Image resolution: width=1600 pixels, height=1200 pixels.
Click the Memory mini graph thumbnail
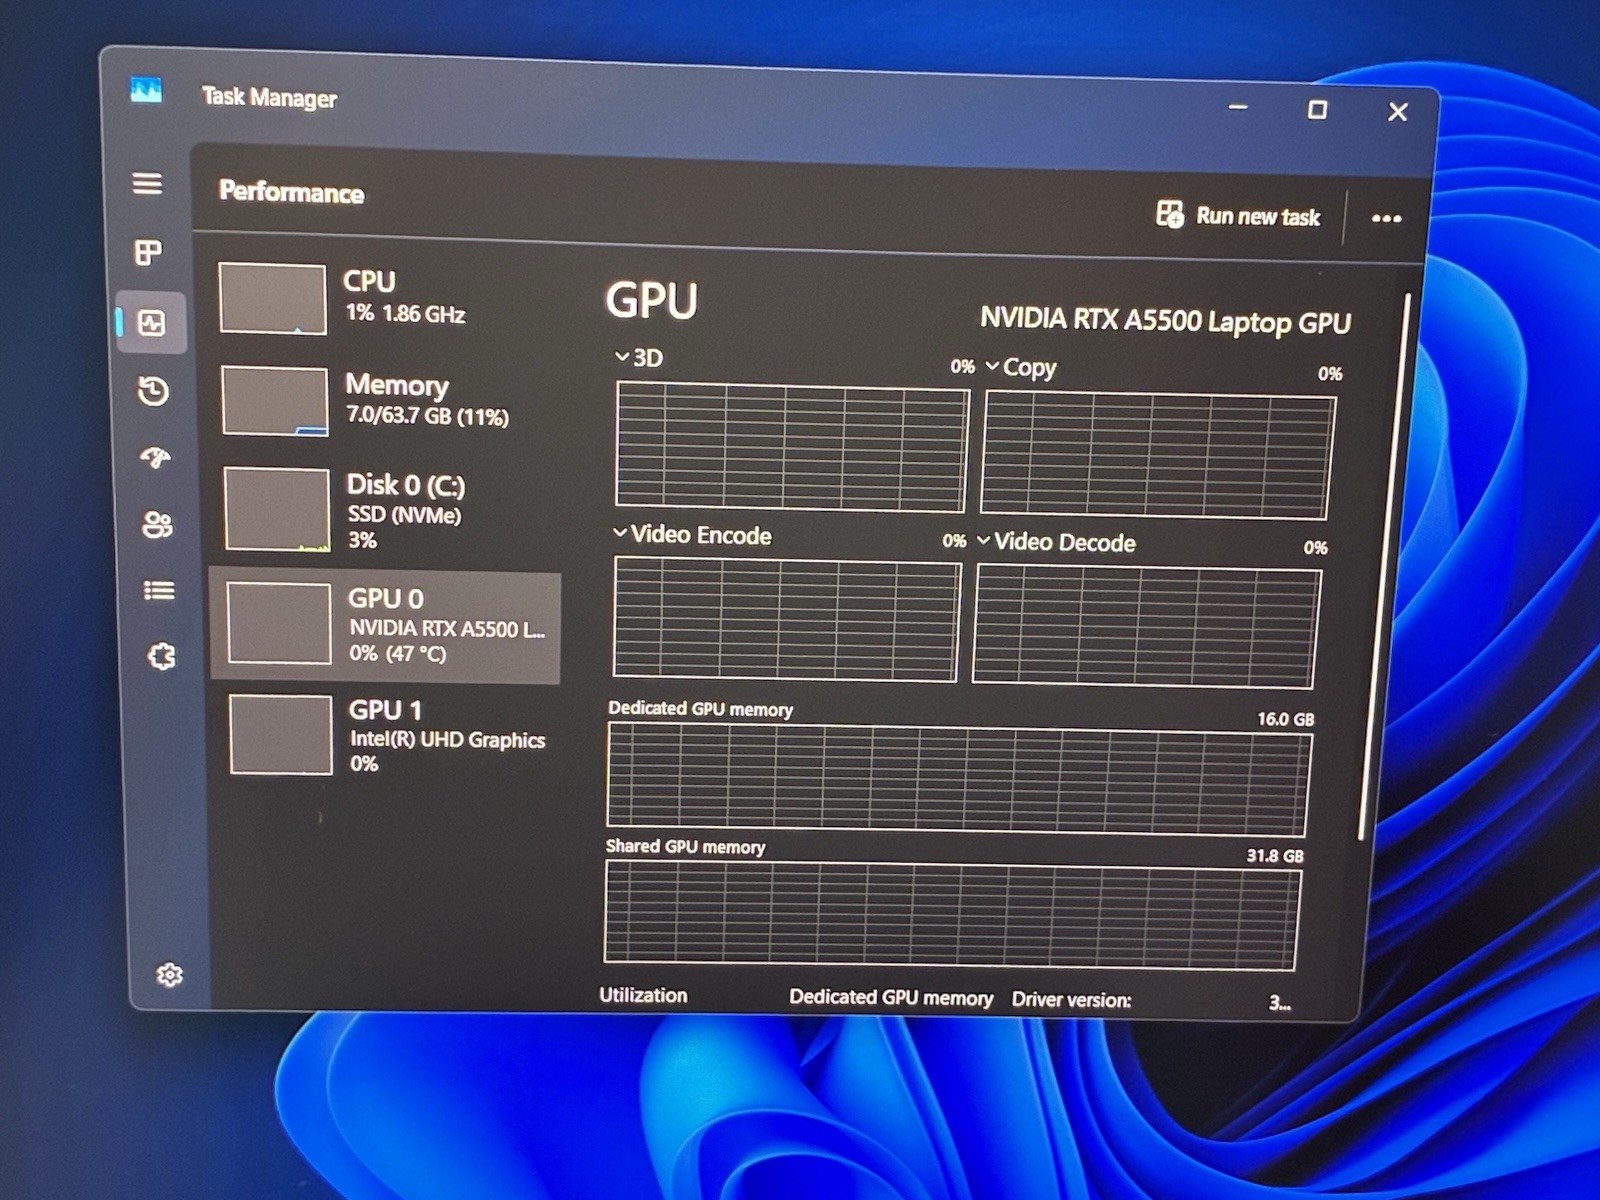click(x=275, y=401)
